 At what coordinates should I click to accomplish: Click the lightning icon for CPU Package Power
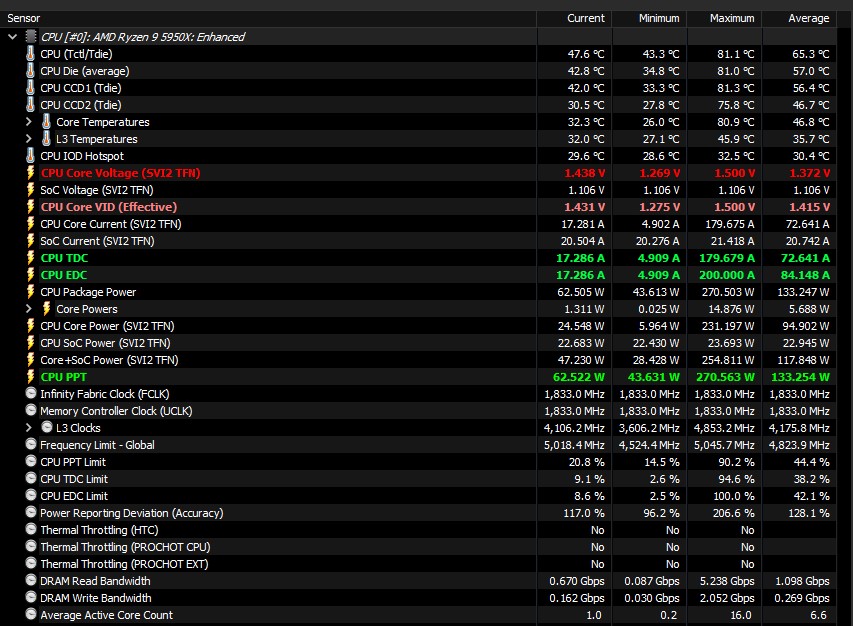click(x=30, y=292)
